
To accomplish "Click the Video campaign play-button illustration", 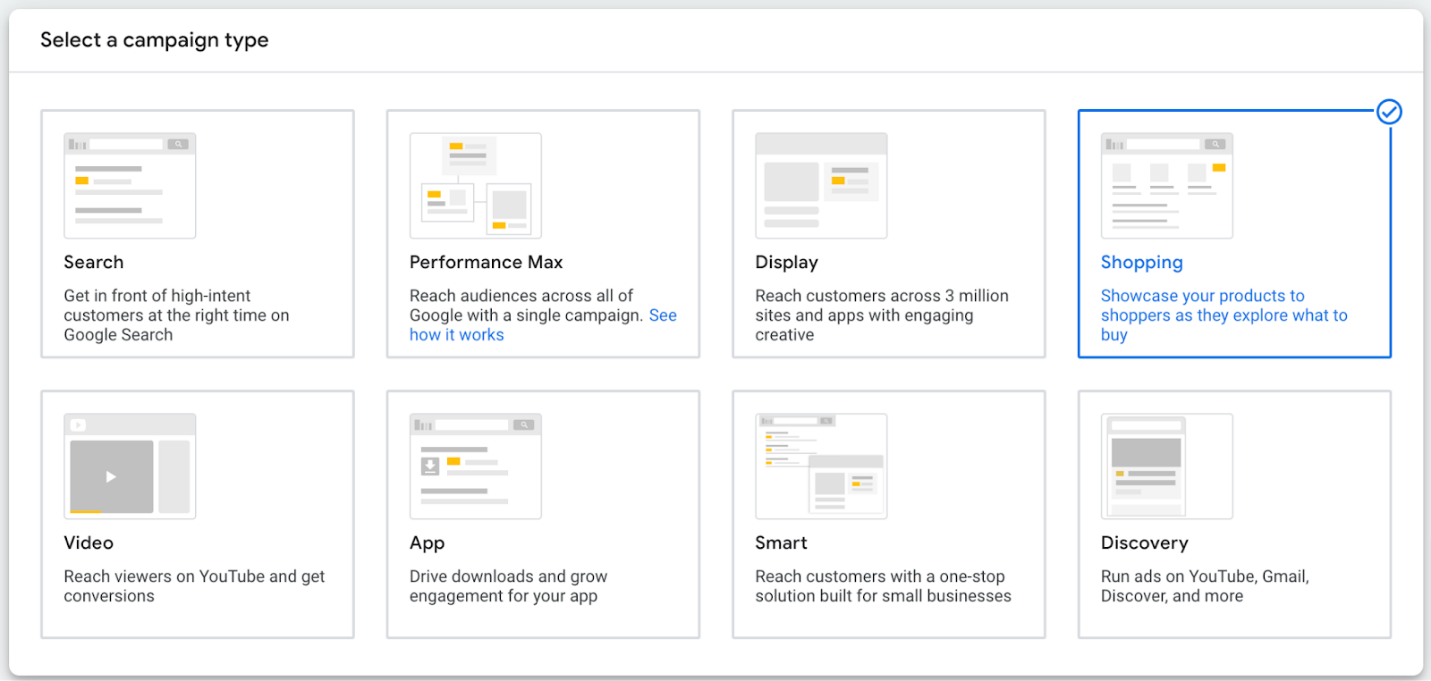I will (x=129, y=465).
